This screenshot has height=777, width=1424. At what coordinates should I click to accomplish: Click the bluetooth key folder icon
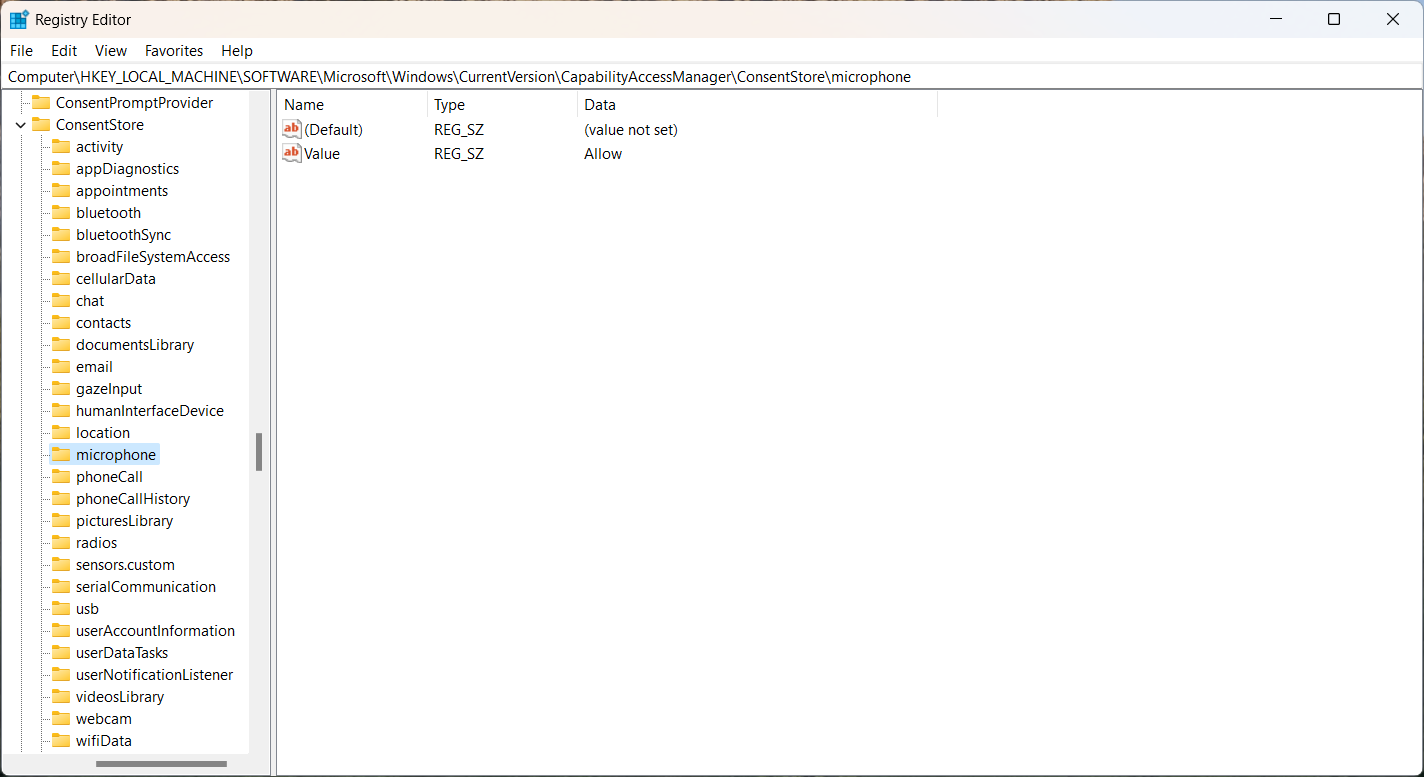[x=63, y=212]
